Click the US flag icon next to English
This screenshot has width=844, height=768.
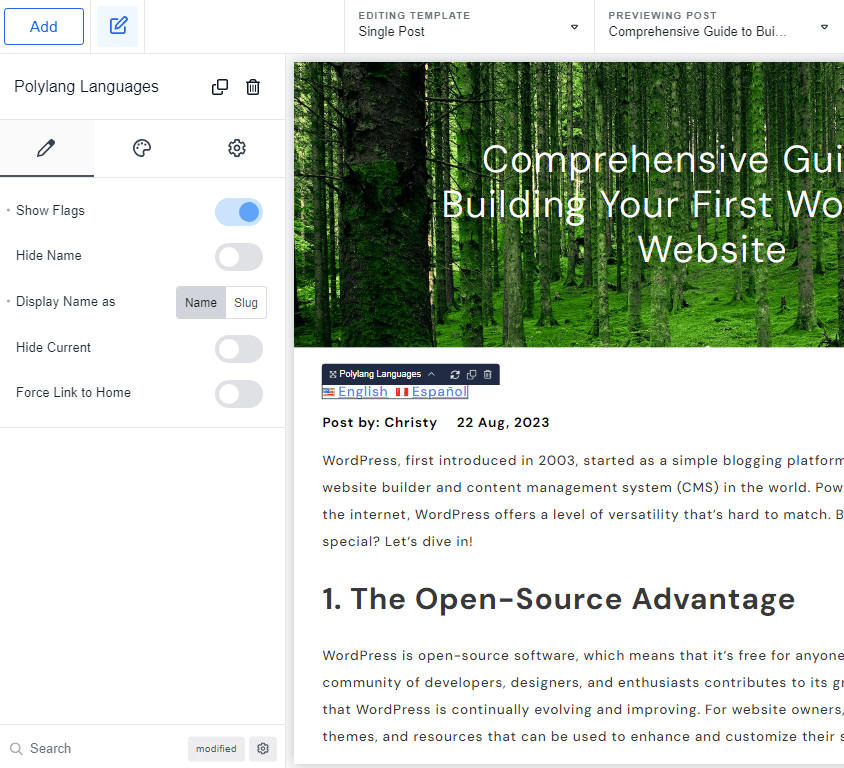coord(329,392)
